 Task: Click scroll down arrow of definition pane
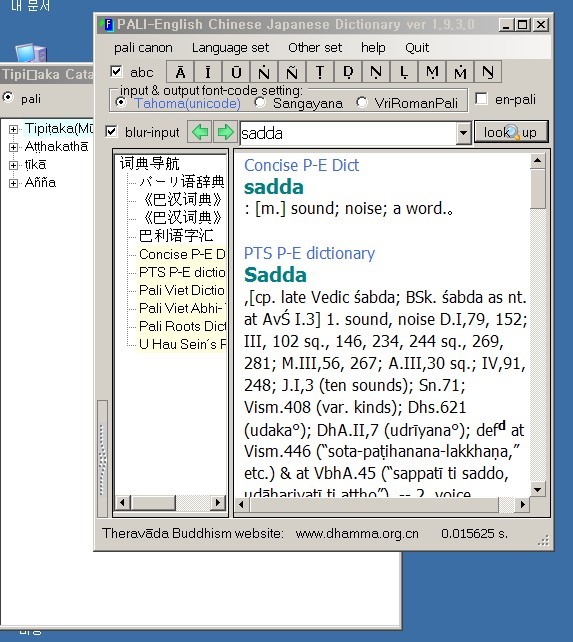pyautogui.click(x=538, y=489)
